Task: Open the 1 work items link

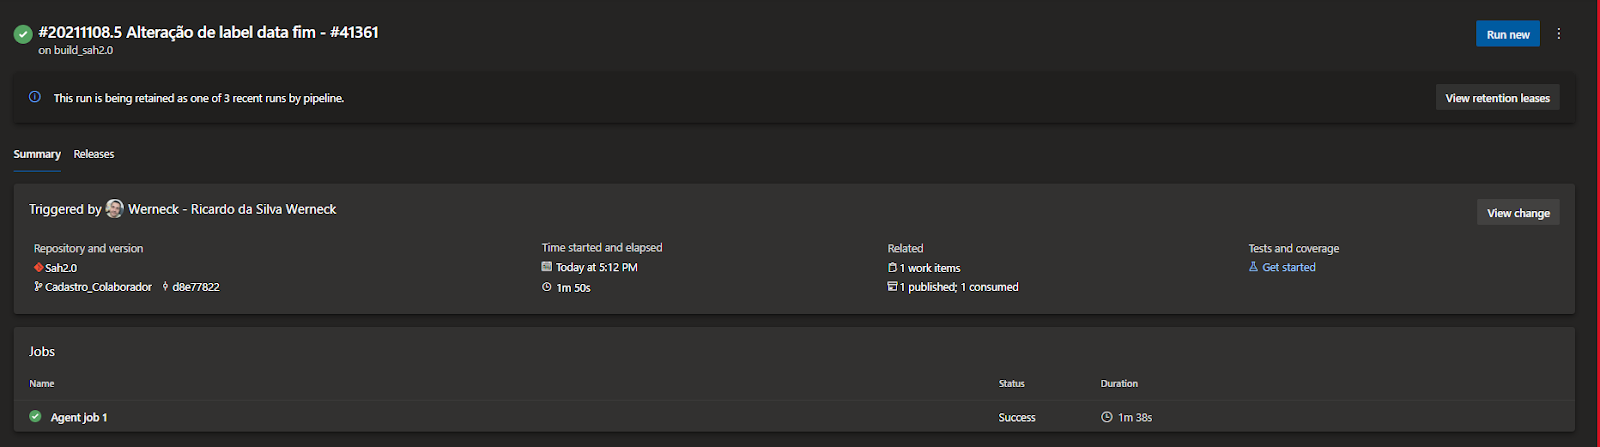Action: tap(930, 268)
